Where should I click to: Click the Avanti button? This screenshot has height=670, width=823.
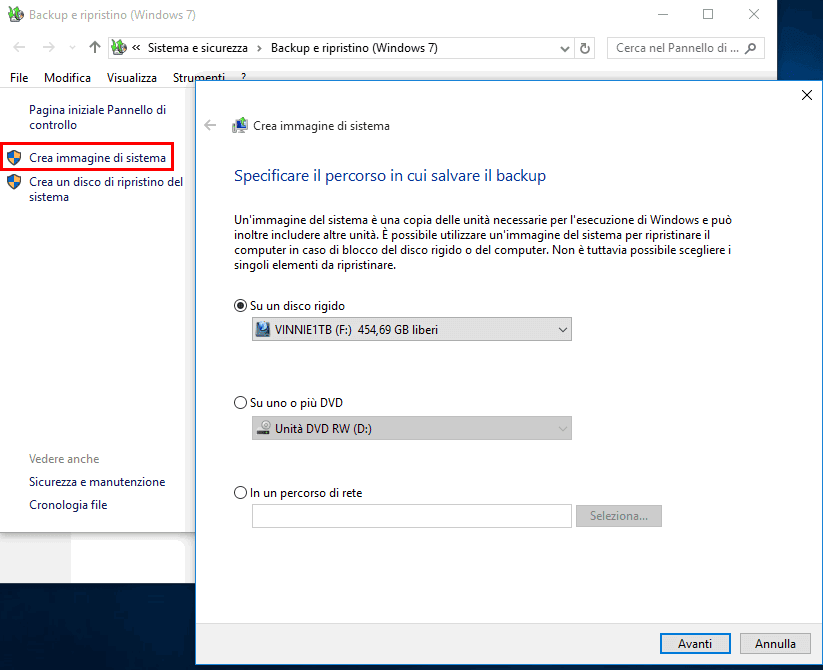(695, 643)
